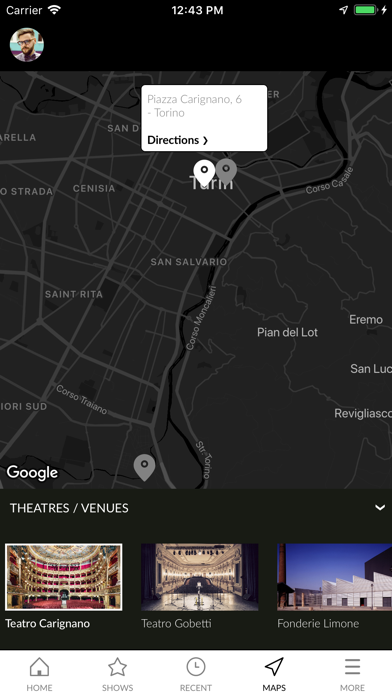
Task: Select the Teatro Gobetti thumbnail
Action: coord(200,577)
